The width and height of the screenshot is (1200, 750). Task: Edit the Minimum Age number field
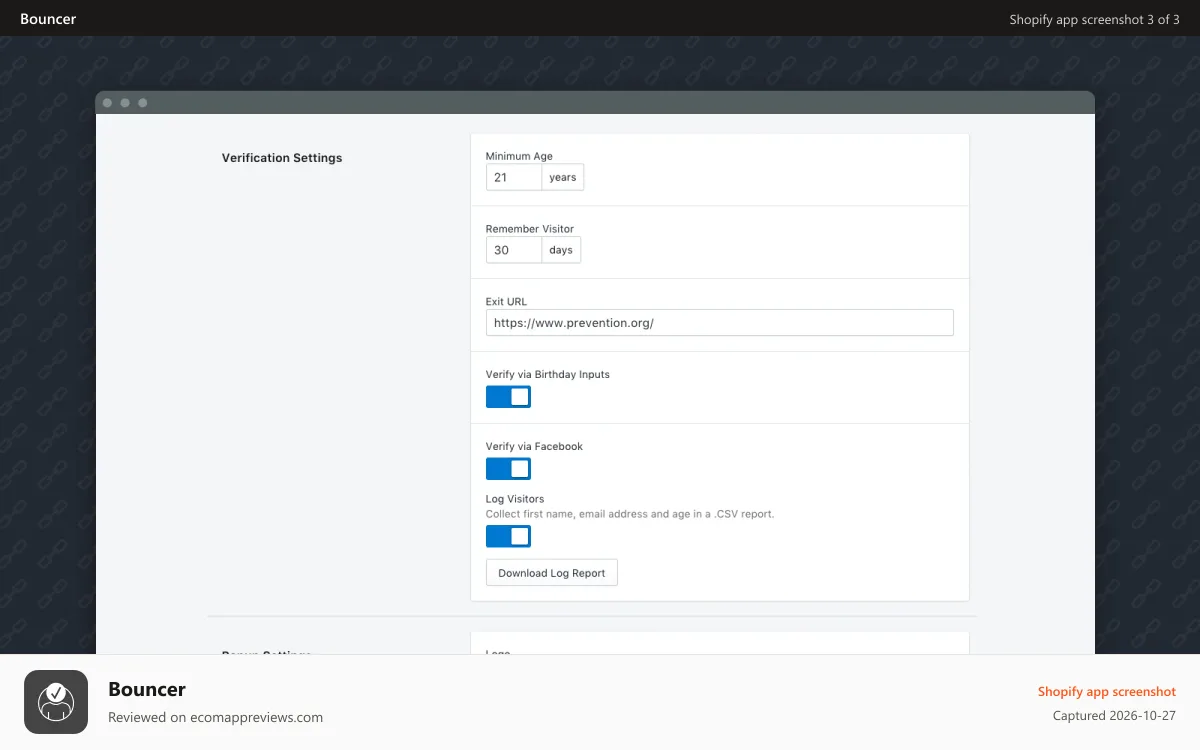click(514, 177)
